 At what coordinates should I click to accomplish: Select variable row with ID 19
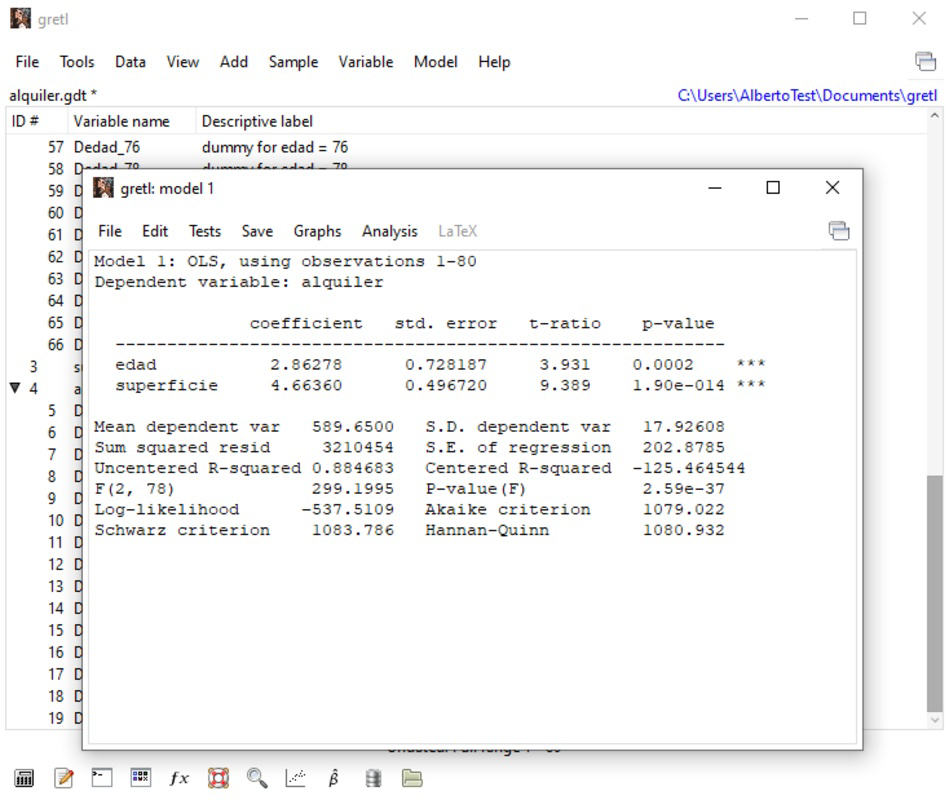click(x=44, y=718)
